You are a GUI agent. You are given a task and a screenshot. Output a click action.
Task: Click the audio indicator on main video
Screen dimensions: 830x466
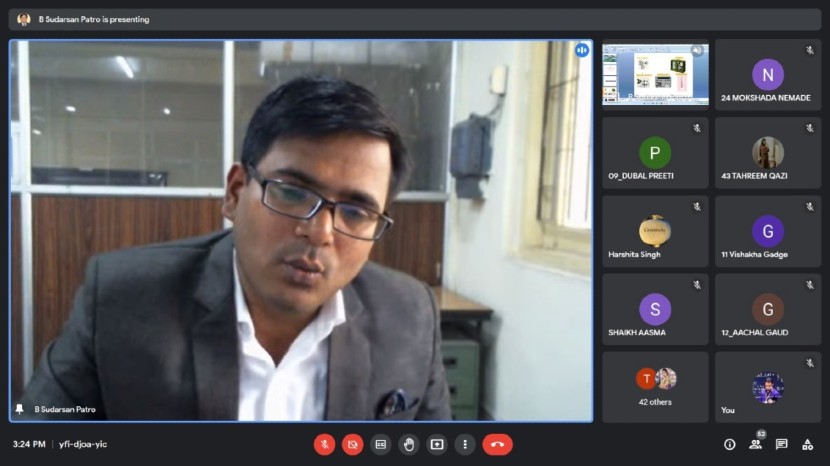[582, 50]
